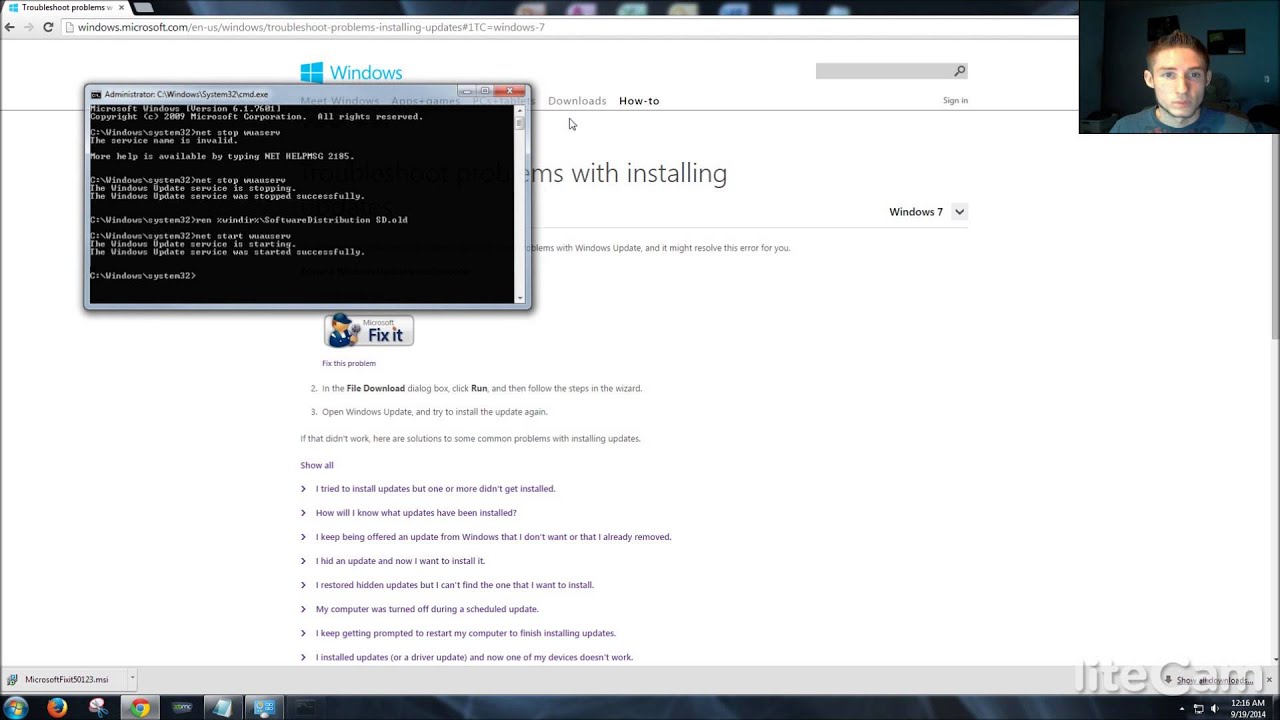Click 'I keep getting prompted to restart' link
The image size is (1280, 720).
point(466,633)
